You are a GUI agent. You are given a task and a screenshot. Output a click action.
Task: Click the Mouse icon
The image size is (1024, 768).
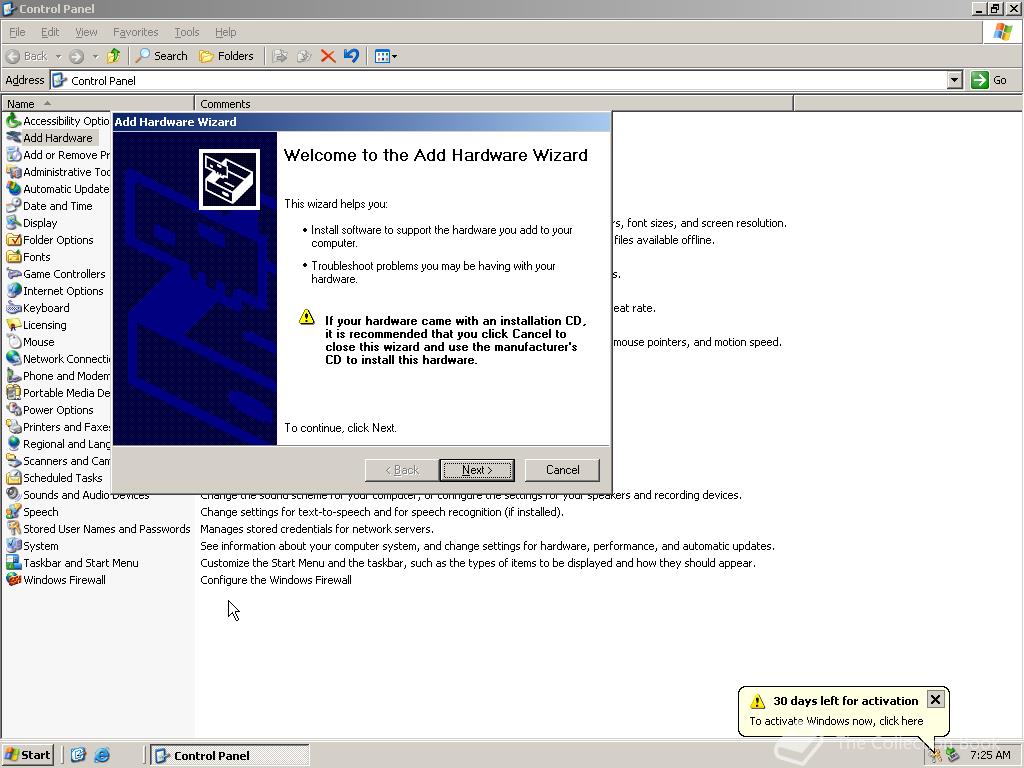(x=13, y=342)
